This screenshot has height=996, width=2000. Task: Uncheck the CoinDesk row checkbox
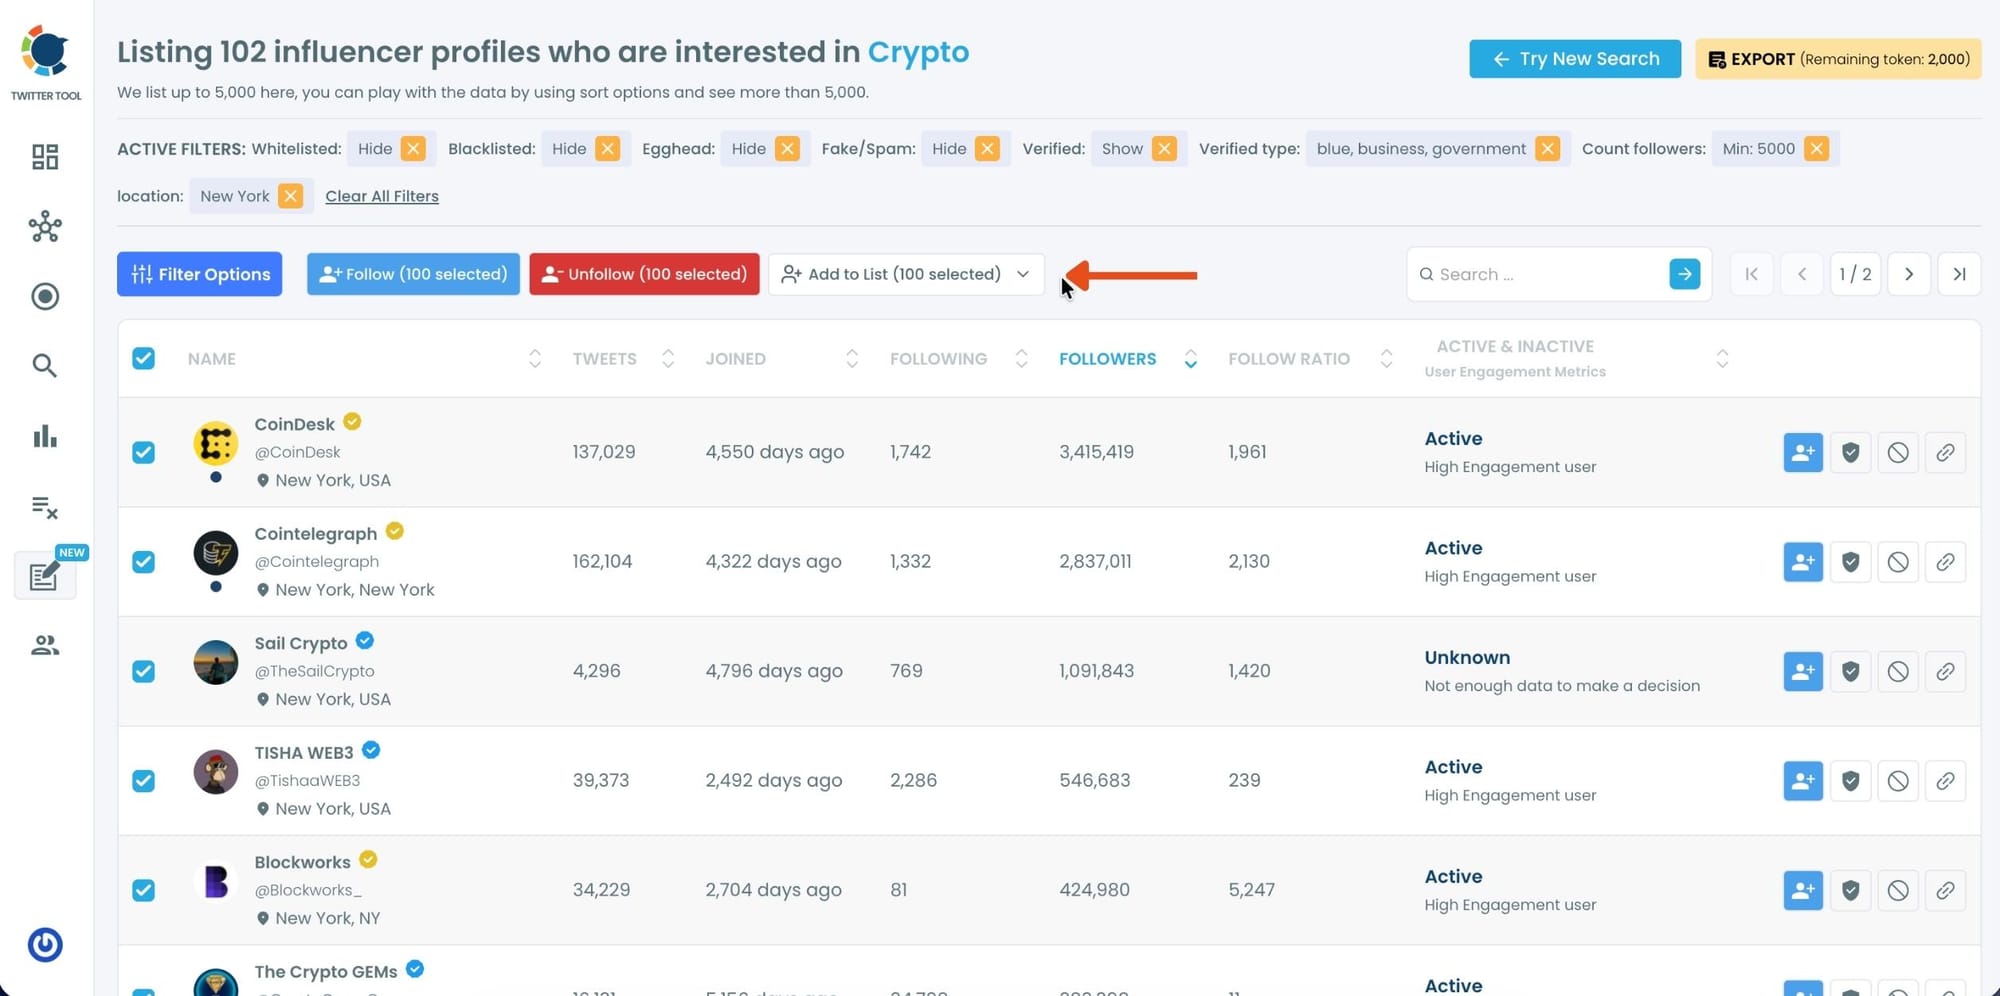click(x=144, y=452)
